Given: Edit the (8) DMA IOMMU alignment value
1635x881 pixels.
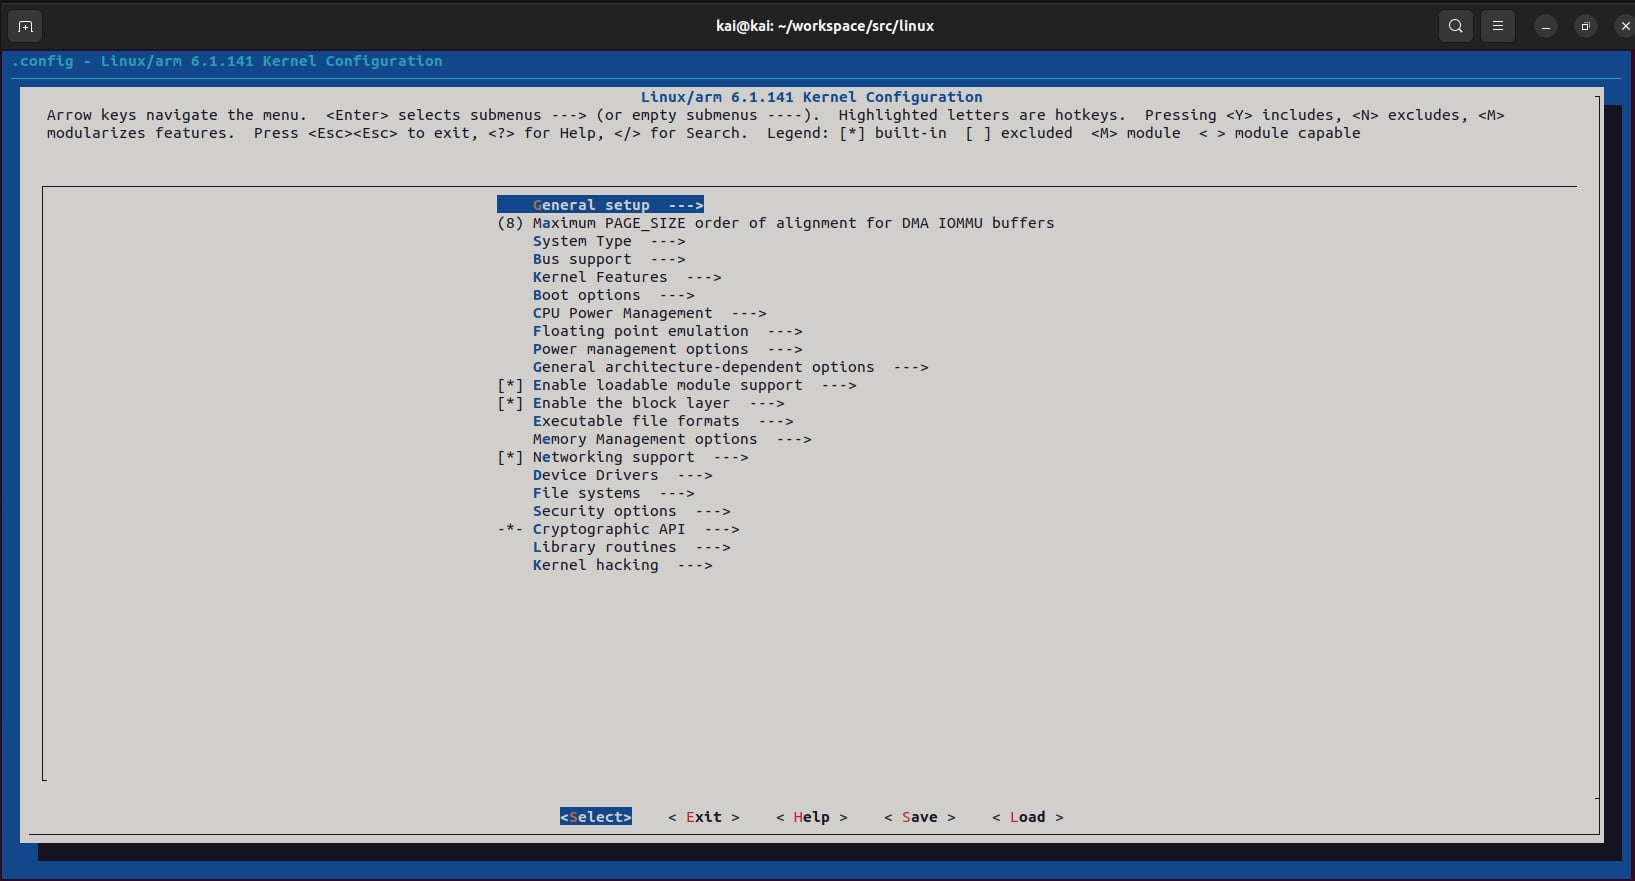Looking at the screenshot, I should point(510,223).
